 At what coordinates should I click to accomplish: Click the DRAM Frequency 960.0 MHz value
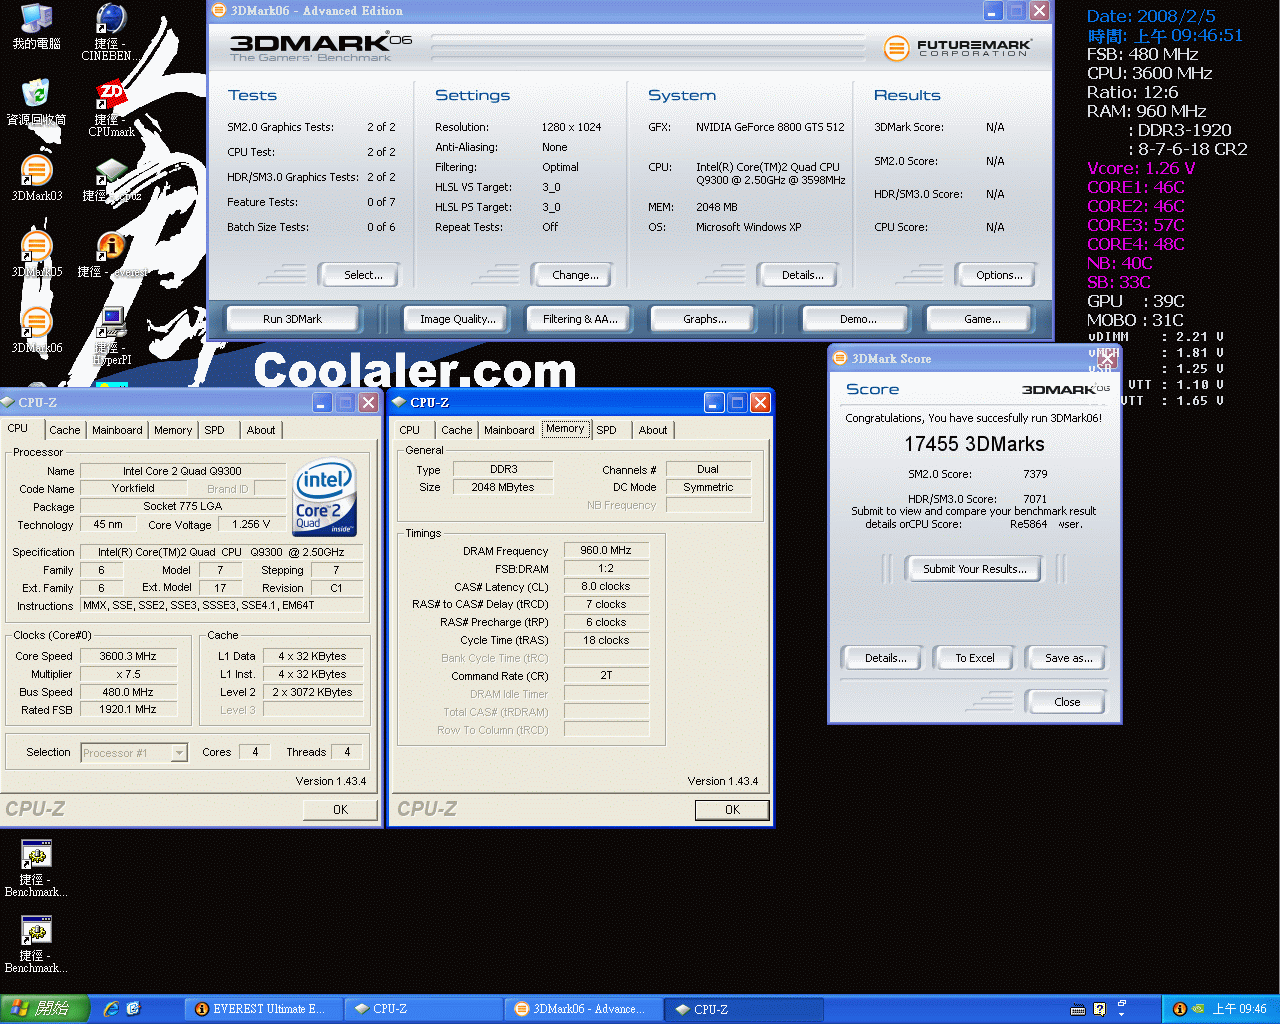(x=606, y=550)
